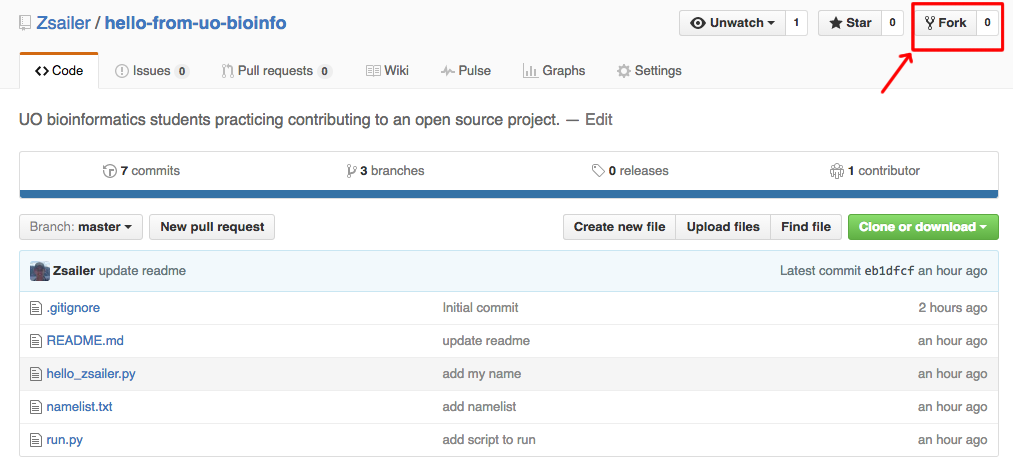View the Pulse tab
Image resolution: width=1013 pixels, height=466 pixels.
465,71
